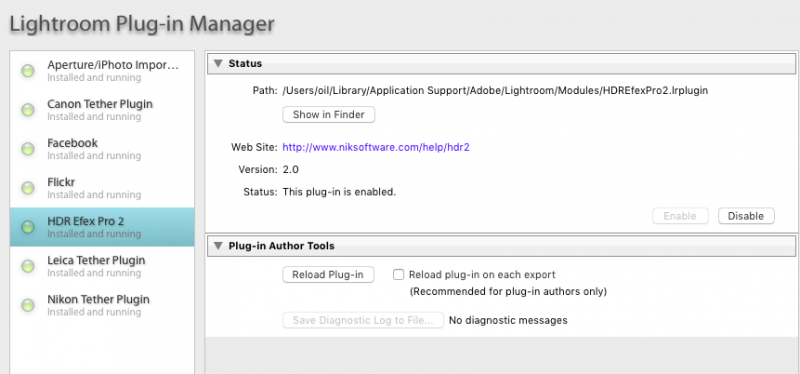
Task: Click green status light beside Aperture/iPhoto Importer
Action: click(28, 71)
